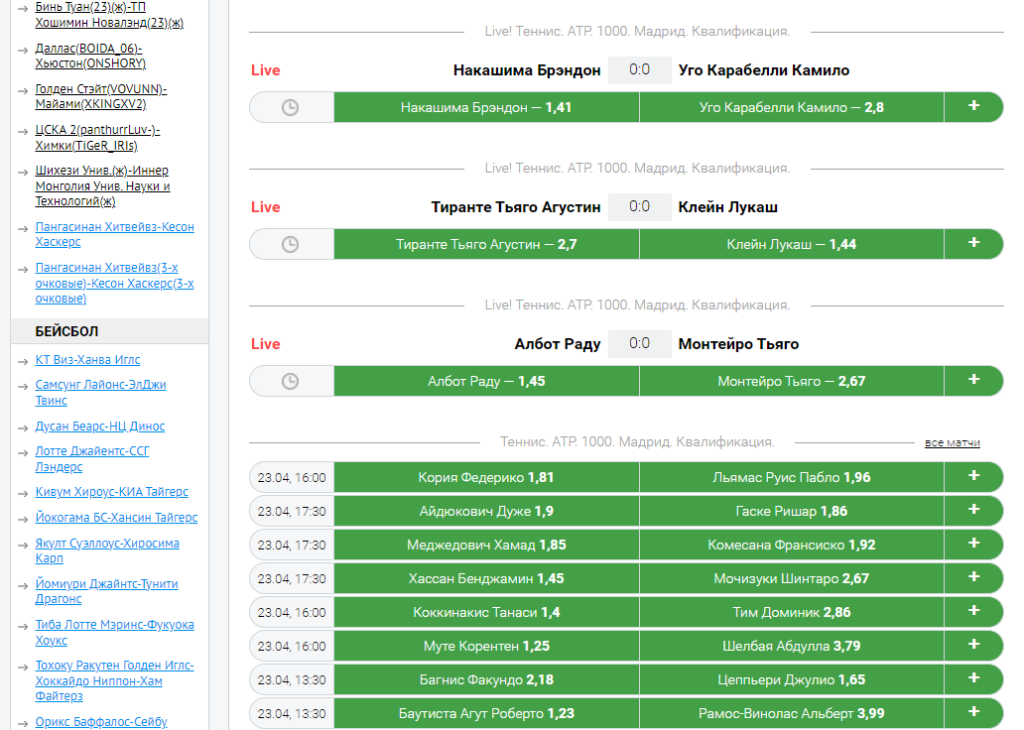Open Якулт Суэллоус-Хиросима Карп link
Viewport: 1024px width, 730px height.
click(107, 551)
